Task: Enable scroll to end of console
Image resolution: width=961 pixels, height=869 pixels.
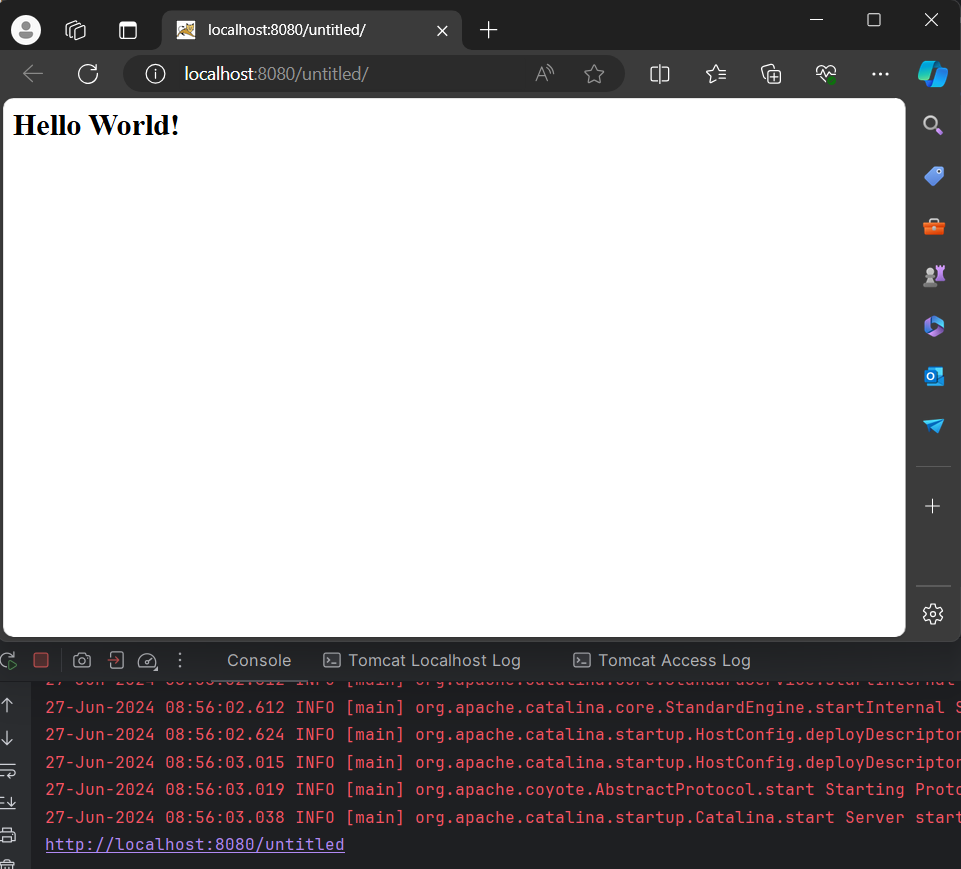Action: [x=8, y=802]
